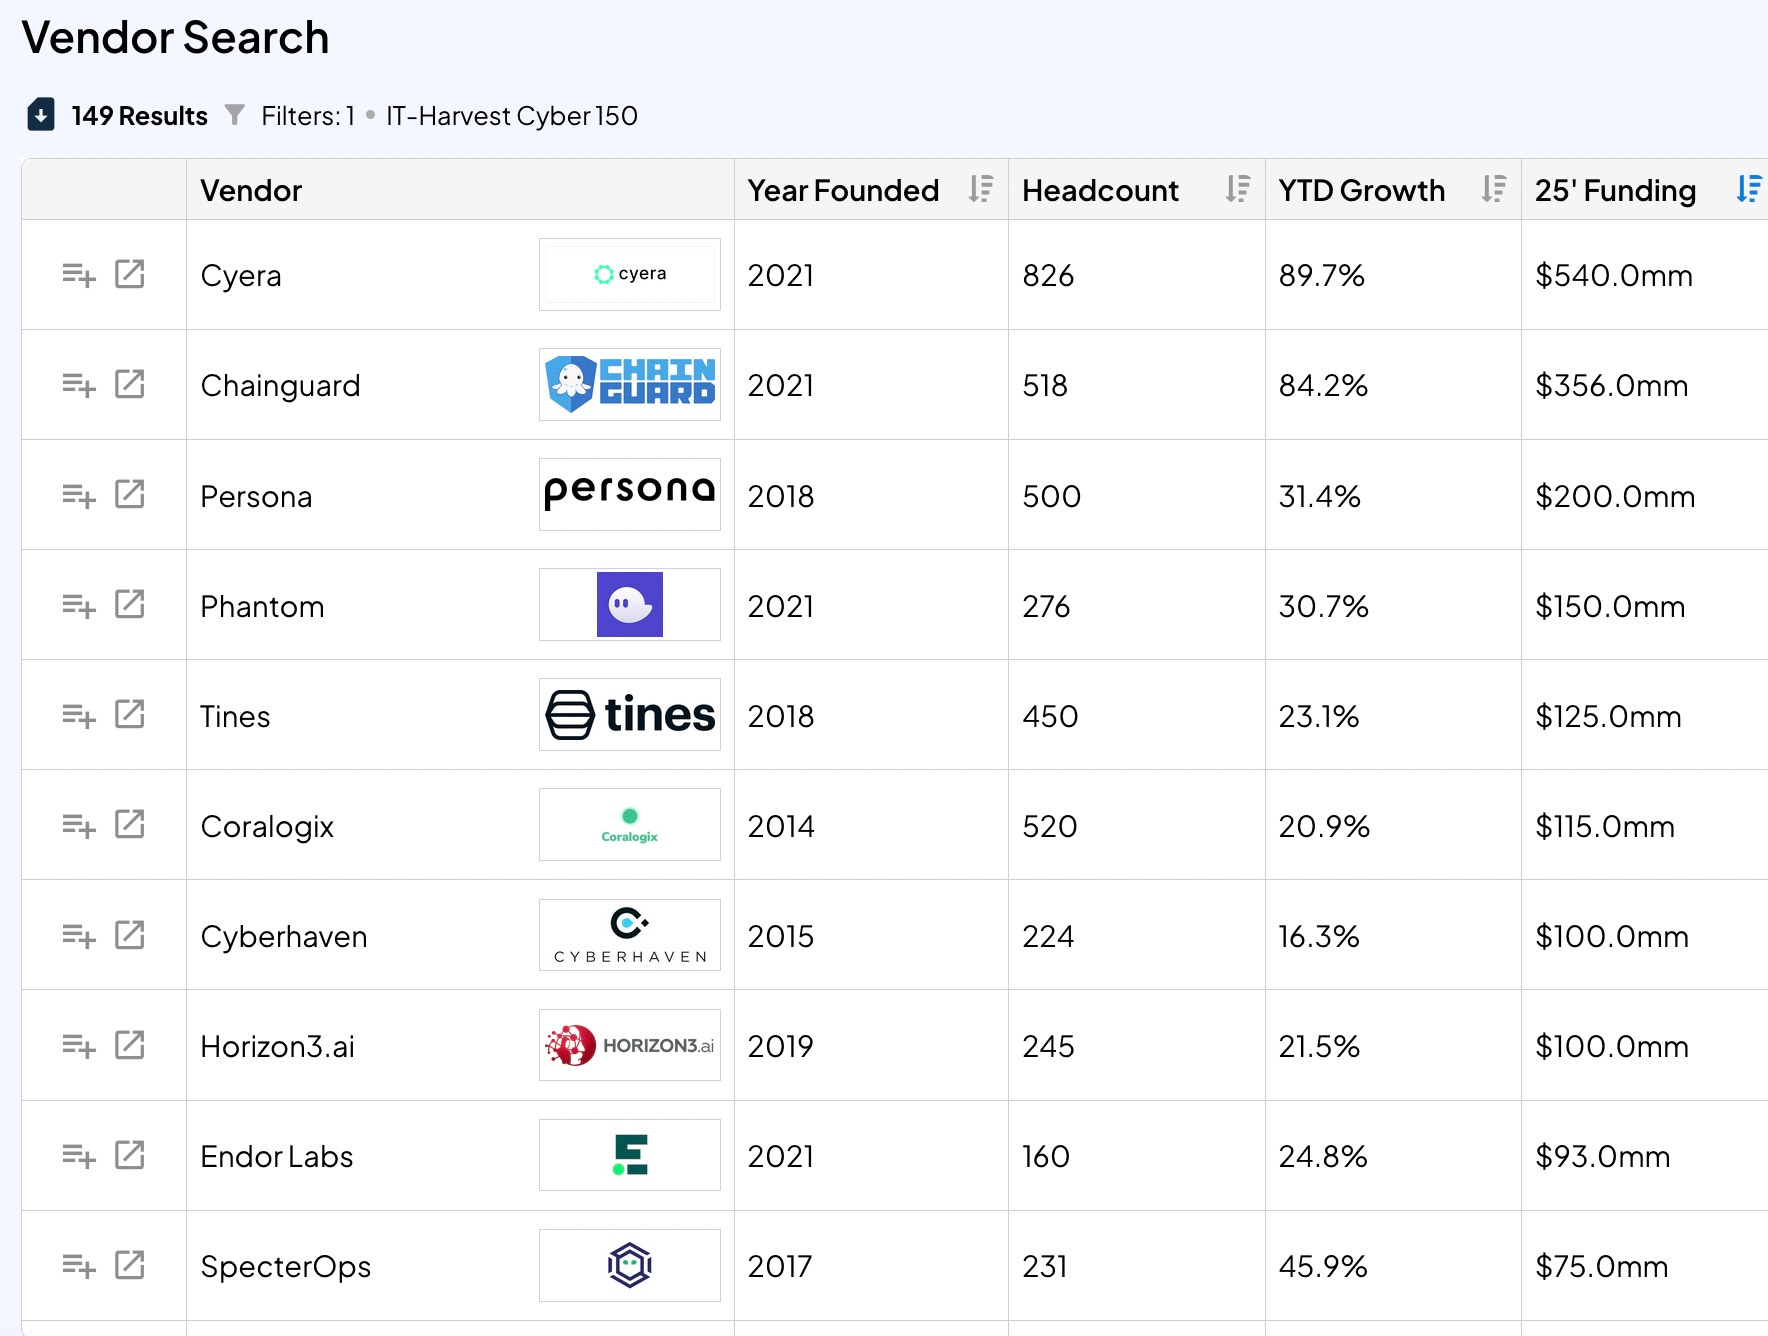The width and height of the screenshot is (1768, 1336).
Task: Click the Cyera logo thumbnail
Action: [x=630, y=274]
